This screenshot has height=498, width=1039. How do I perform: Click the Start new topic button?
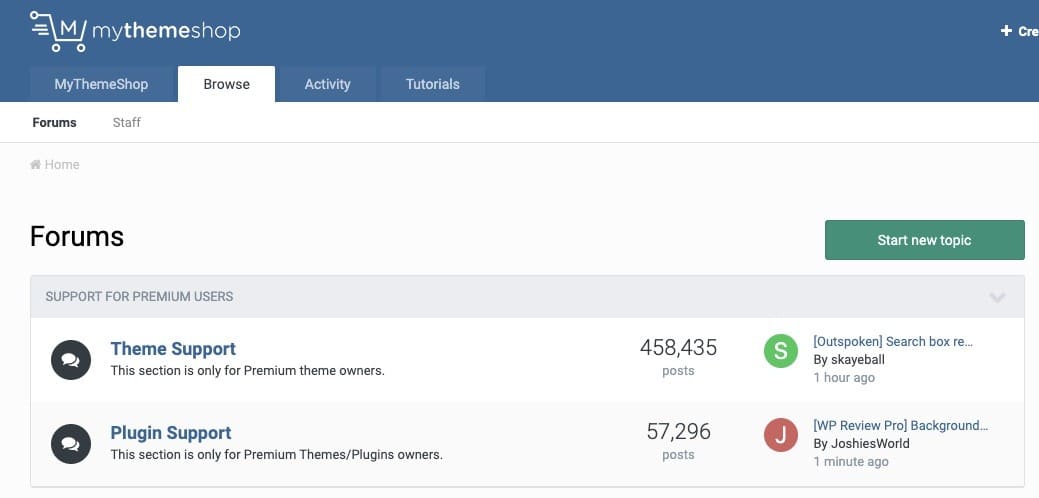point(924,240)
